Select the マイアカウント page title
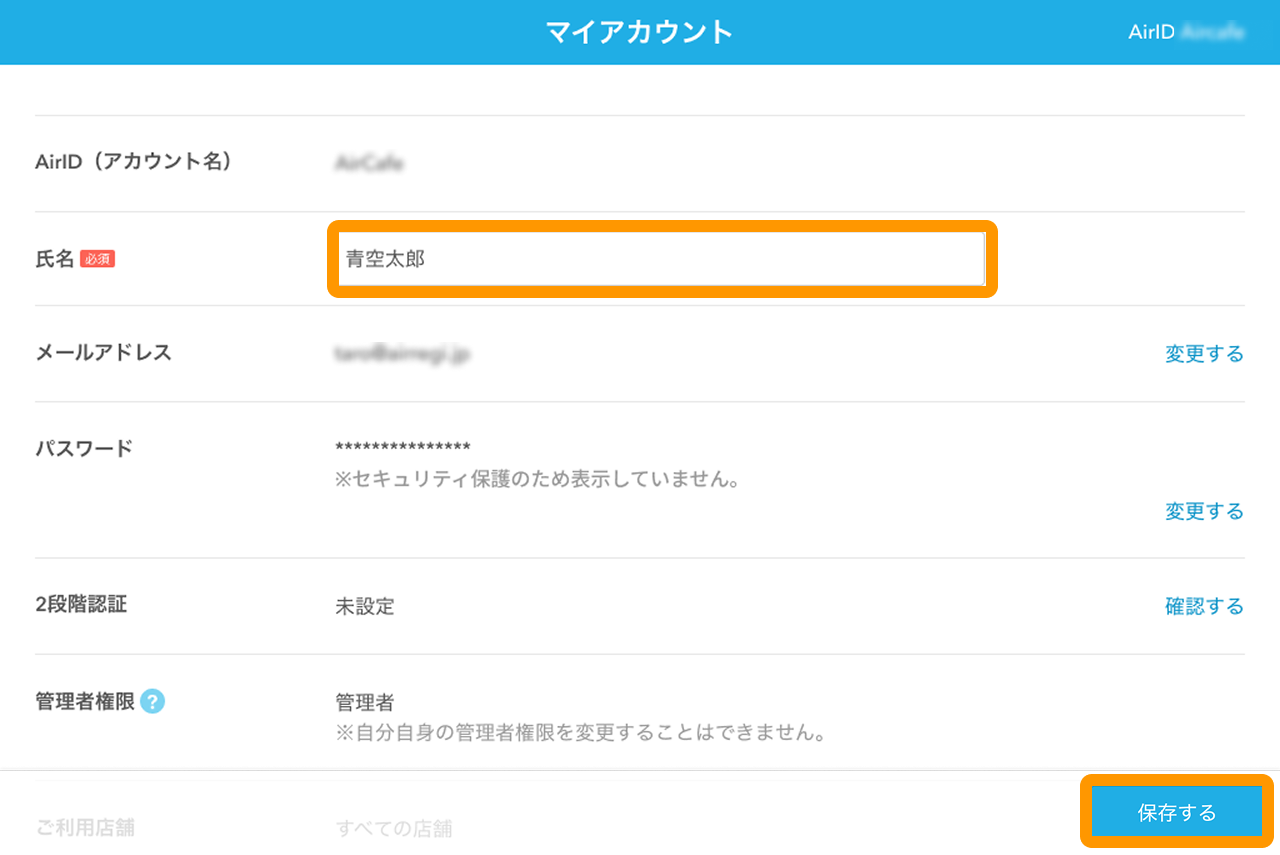 640,31
